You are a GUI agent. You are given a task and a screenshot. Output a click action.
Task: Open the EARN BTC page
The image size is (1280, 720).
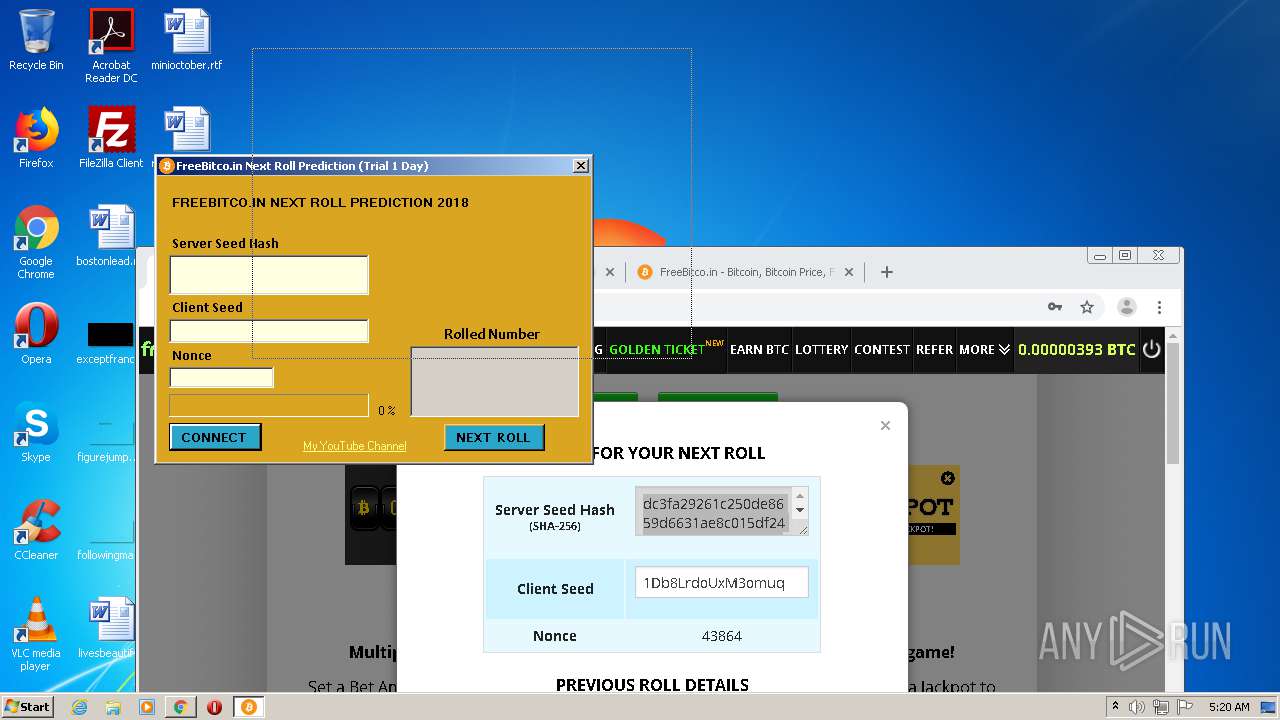click(x=759, y=349)
